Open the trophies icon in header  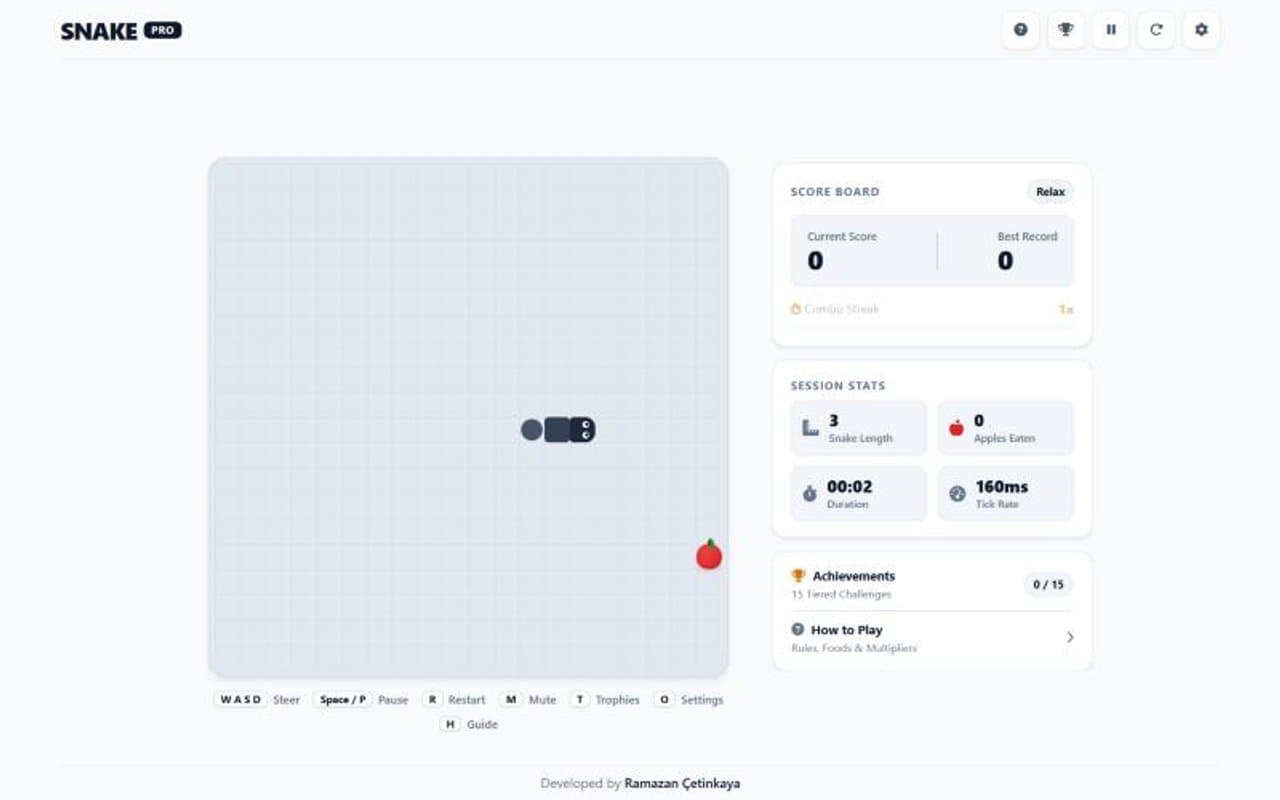[x=1066, y=30]
